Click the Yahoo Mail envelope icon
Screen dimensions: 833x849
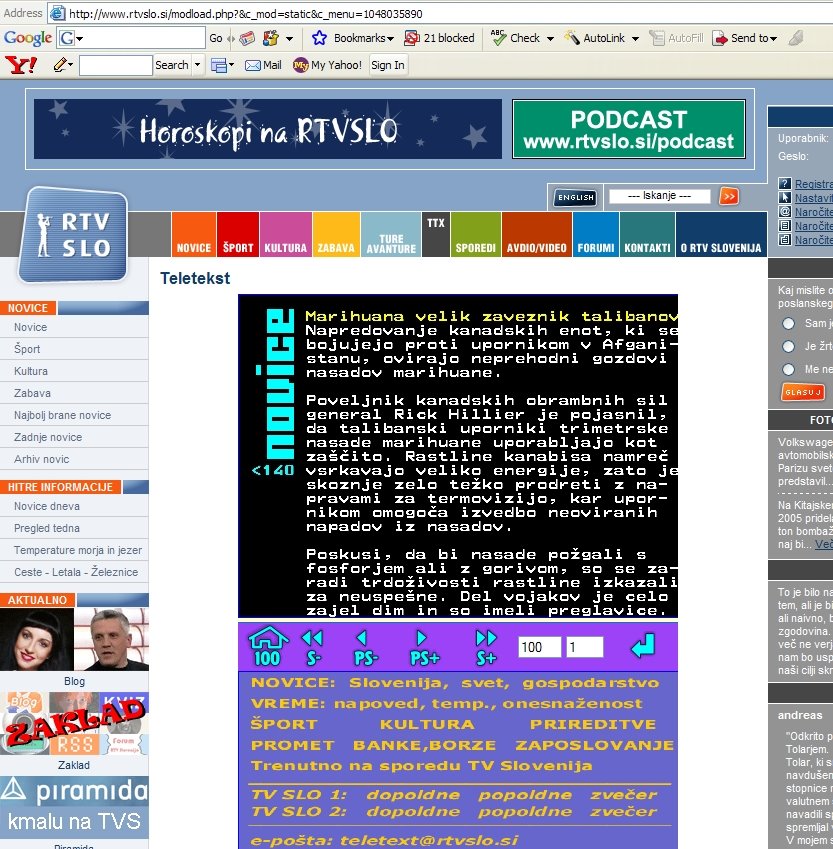tap(253, 66)
